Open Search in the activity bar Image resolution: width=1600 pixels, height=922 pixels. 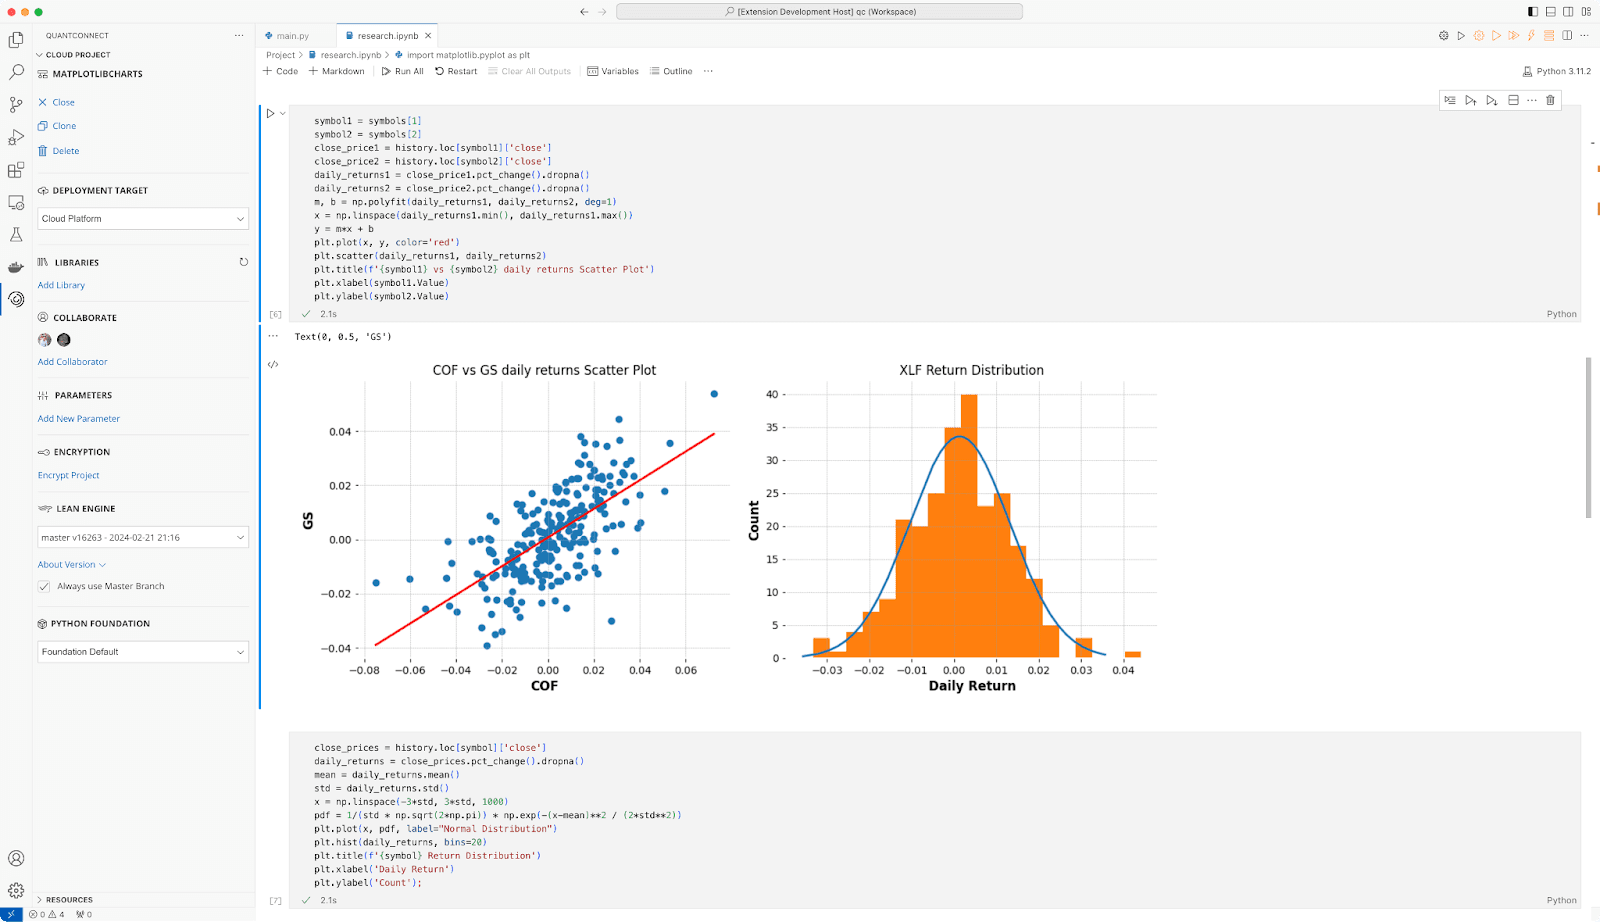pos(16,73)
